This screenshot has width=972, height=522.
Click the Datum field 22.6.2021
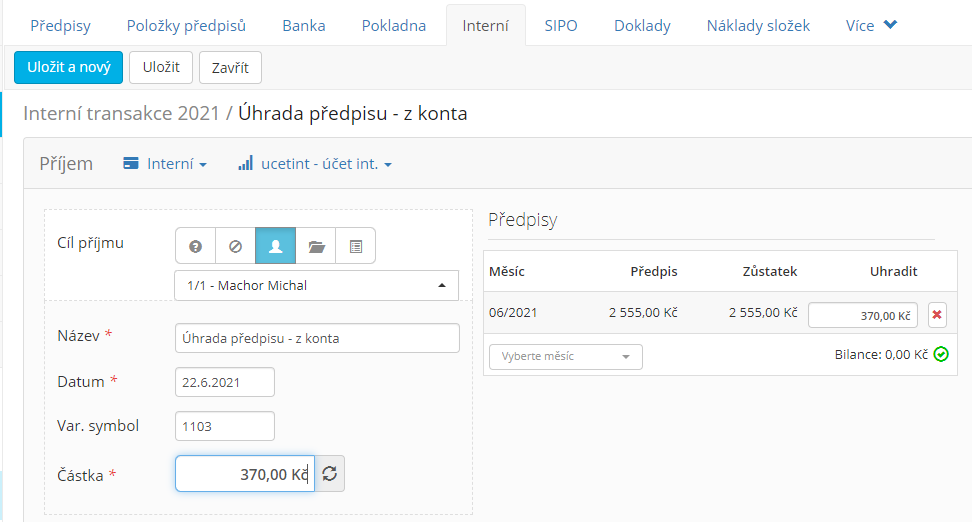coord(225,382)
